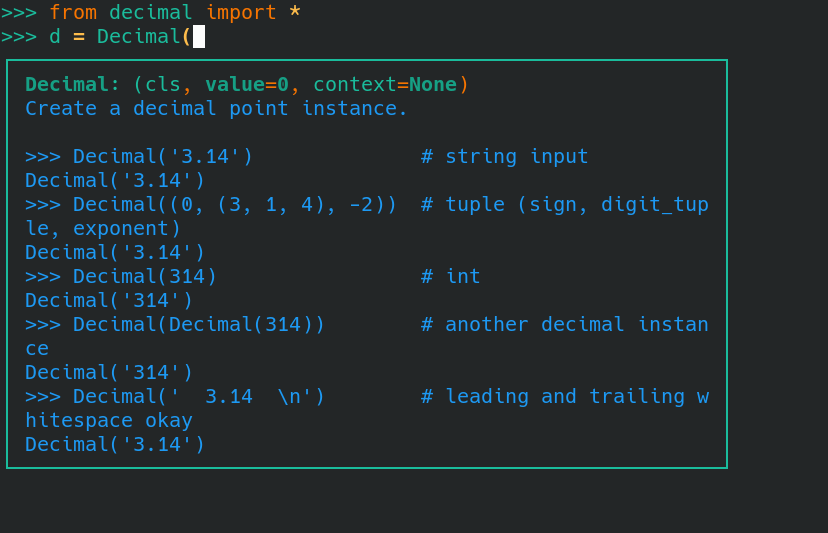This screenshot has width=828, height=533.
Task: Click the variable 'd' on the second prompt line
Action: pyautogui.click(x=54, y=37)
